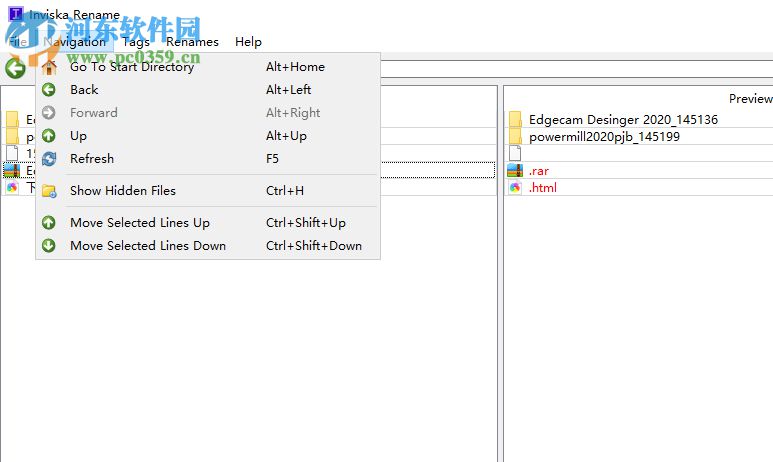Image resolution: width=773 pixels, height=462 pixels.
Task: Close the open Navigation menu via its title
Action: 75,42
